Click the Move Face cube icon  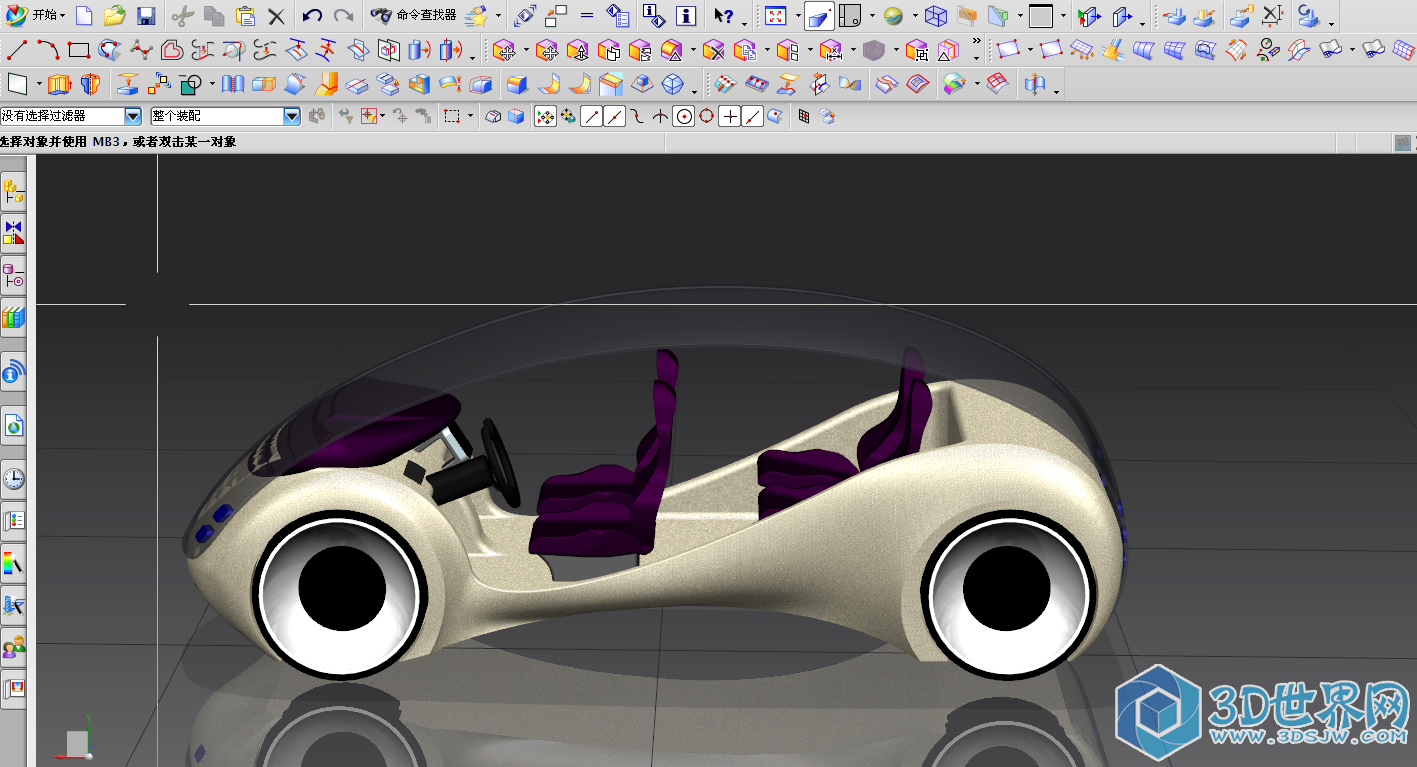pos(505,50)
